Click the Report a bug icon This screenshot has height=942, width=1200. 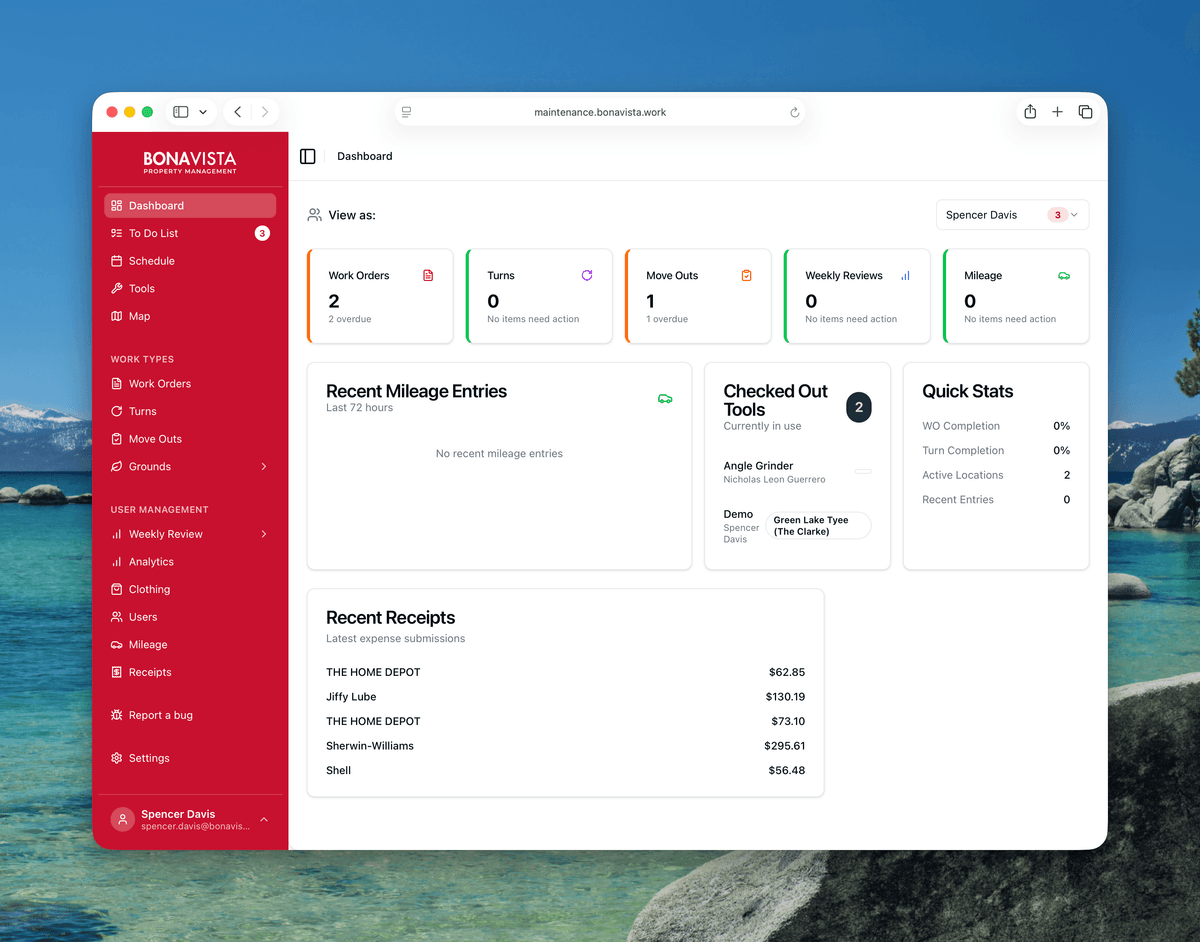pos(116,715)
